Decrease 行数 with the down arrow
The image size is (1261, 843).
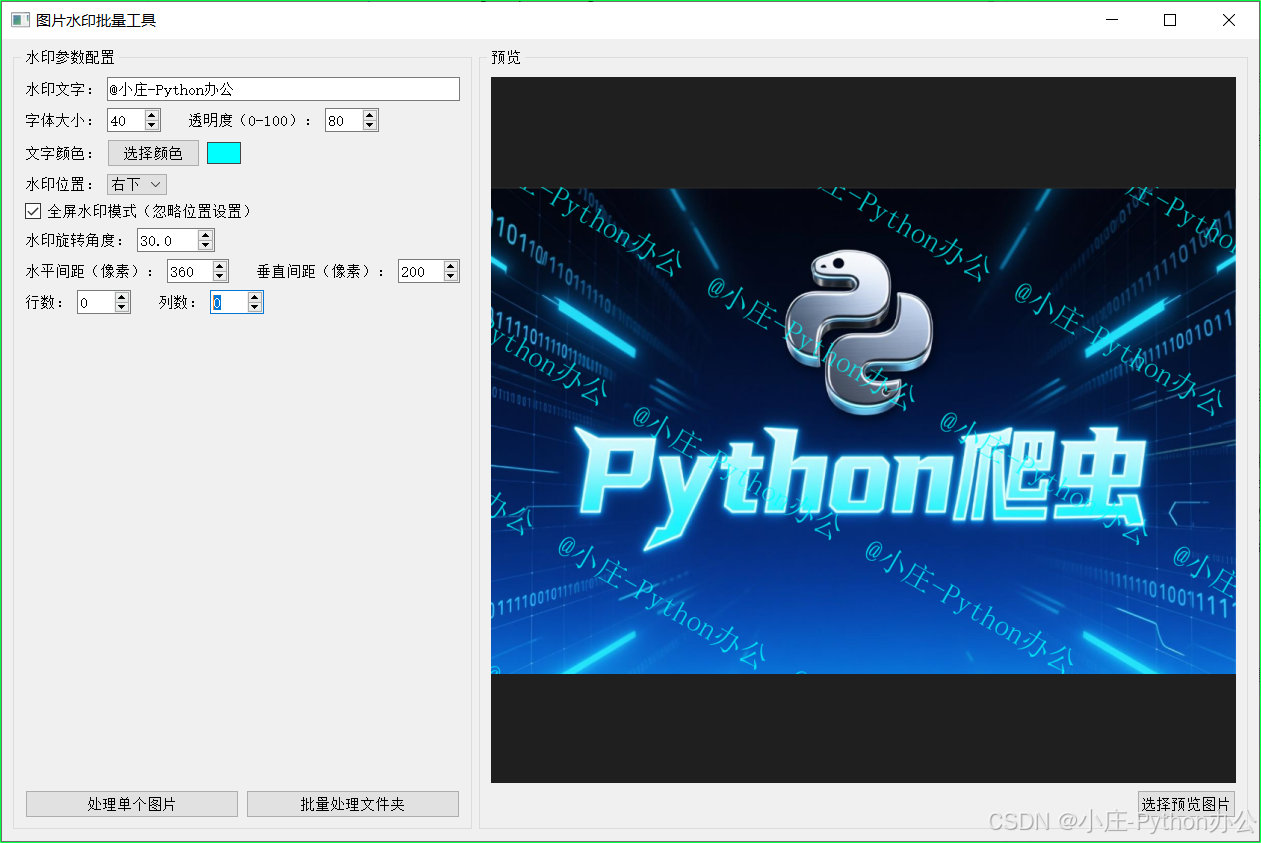(x=122, y=308)
